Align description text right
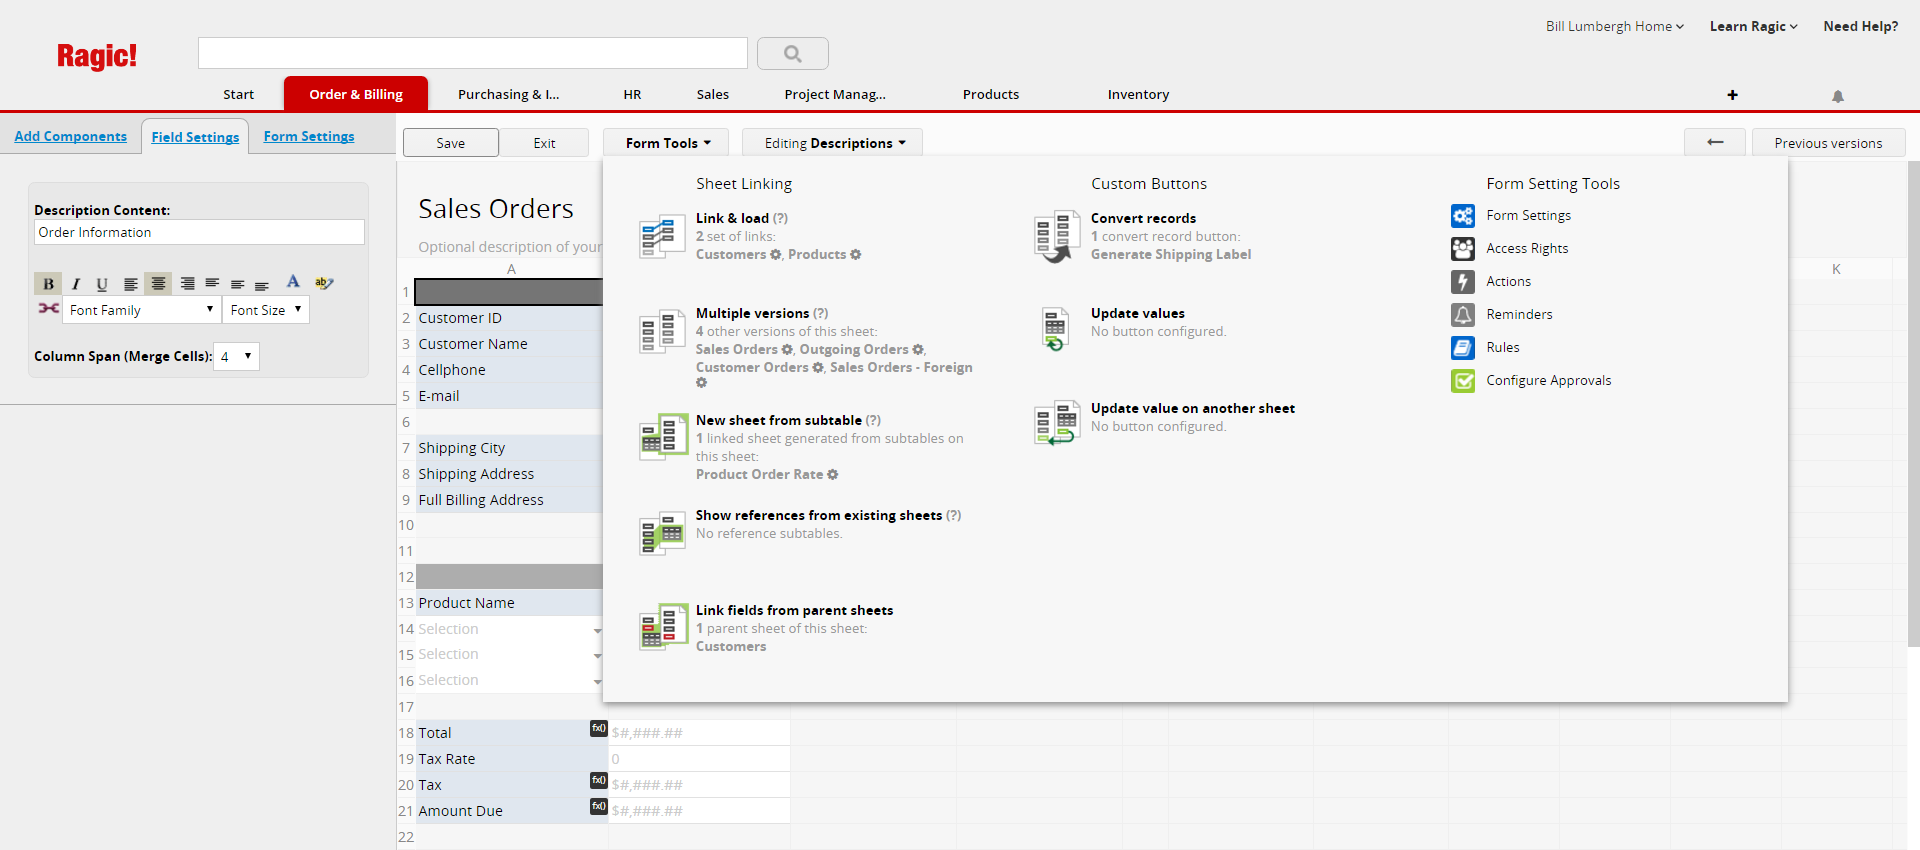This screenshot has width=1920, height=850. (187, 284)
